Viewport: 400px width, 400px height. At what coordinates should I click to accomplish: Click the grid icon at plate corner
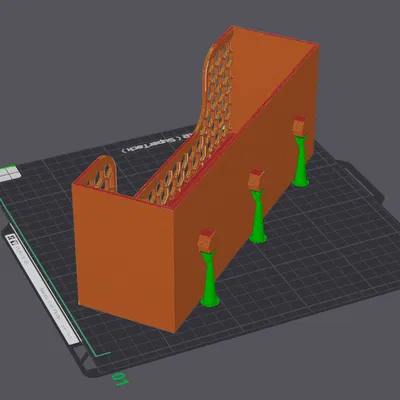[9, 174]
